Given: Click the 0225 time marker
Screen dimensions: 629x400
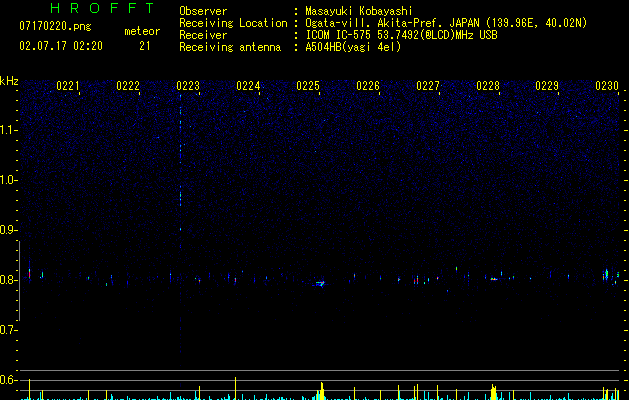Looking at the screenshot, I should (308, 86).
